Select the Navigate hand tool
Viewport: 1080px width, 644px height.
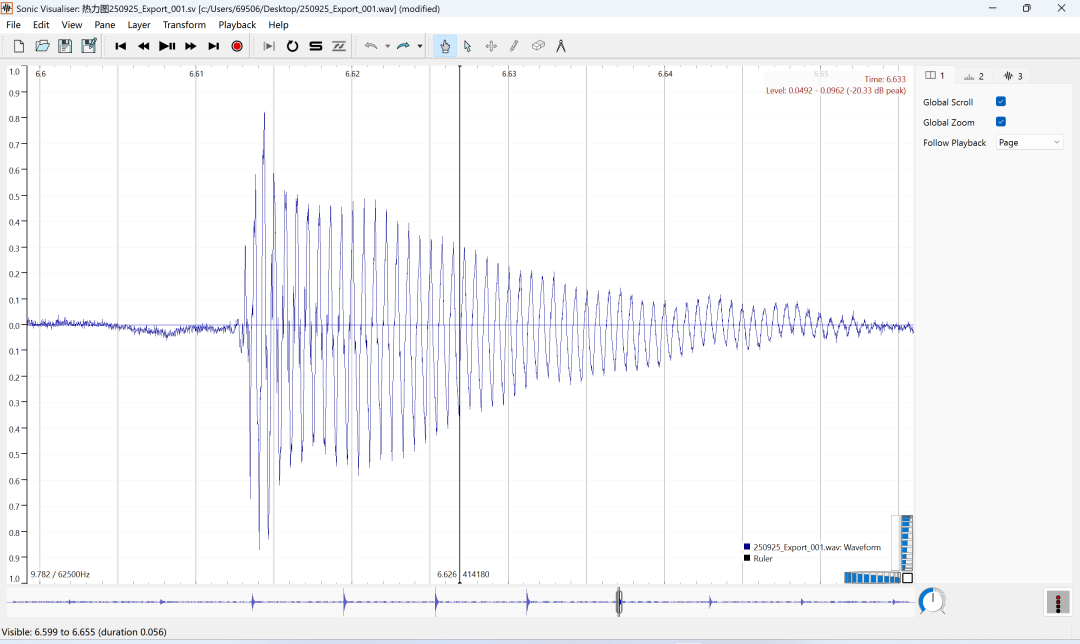[x=445, y=46]
